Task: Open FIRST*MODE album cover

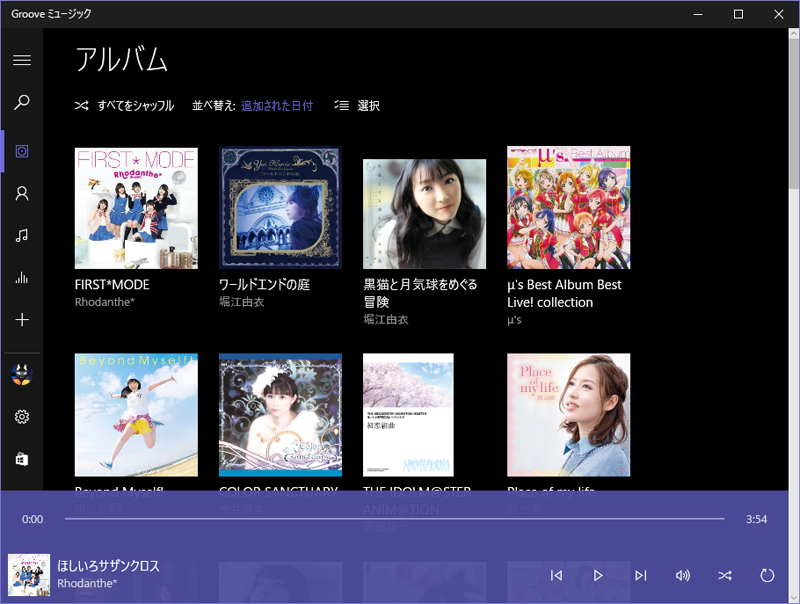Action: tap(136, 208)
